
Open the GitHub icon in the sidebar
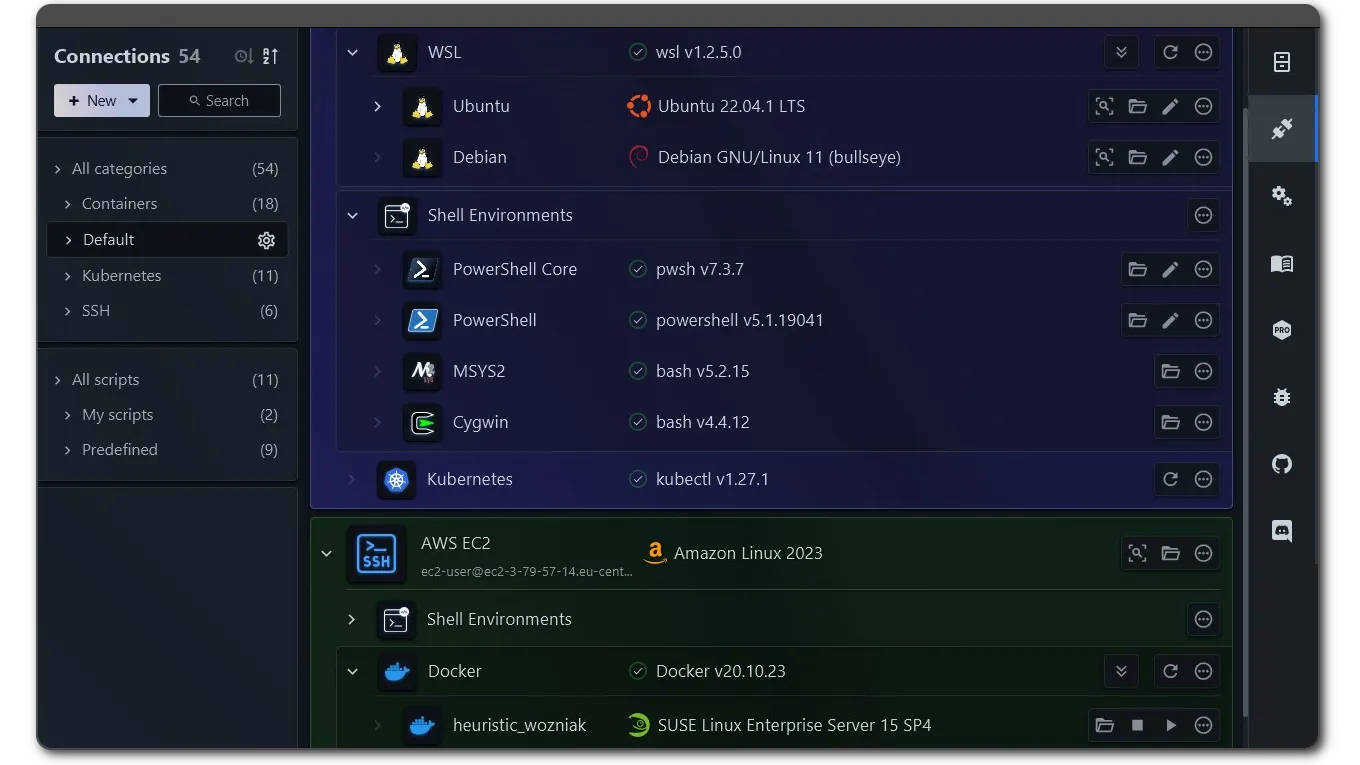[1282, 464]
